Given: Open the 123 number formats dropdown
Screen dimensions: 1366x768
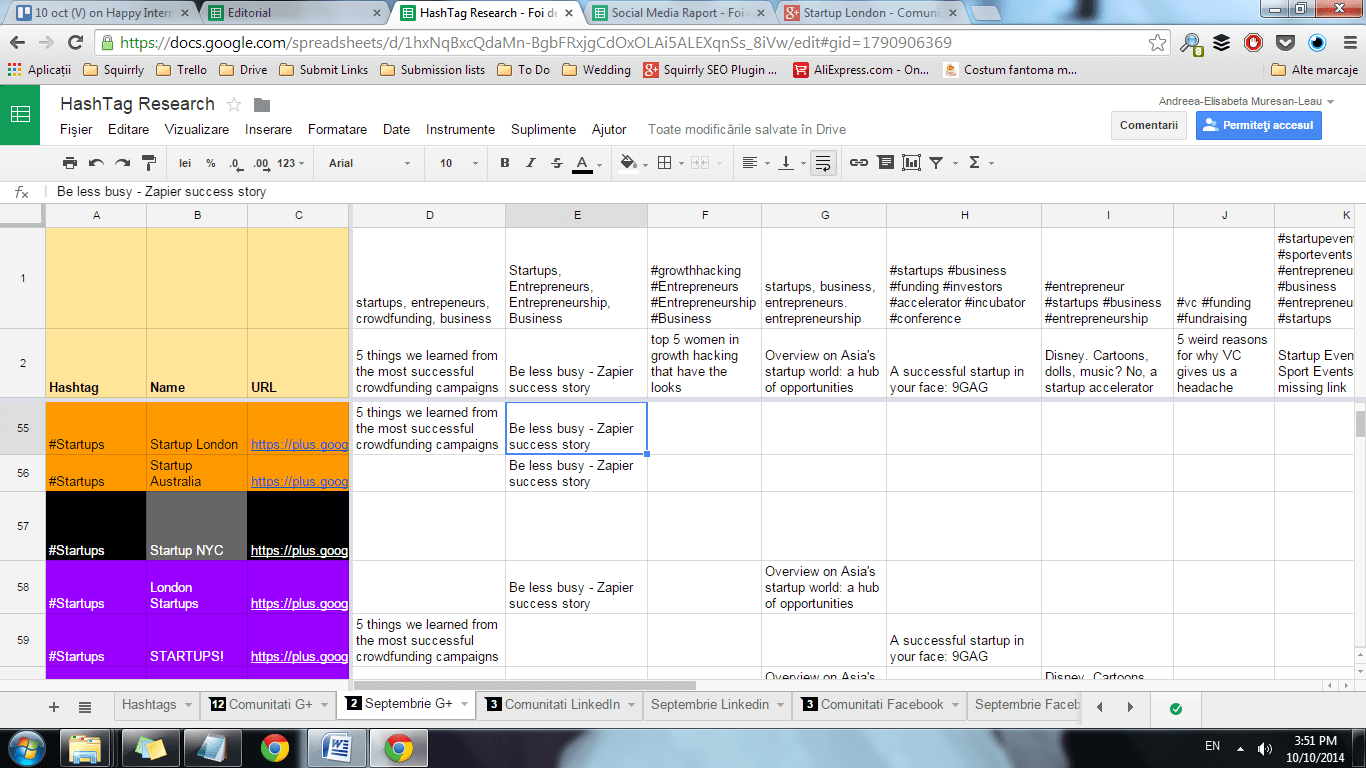Looking at the screenshot, I should click(x=291, y=163).
